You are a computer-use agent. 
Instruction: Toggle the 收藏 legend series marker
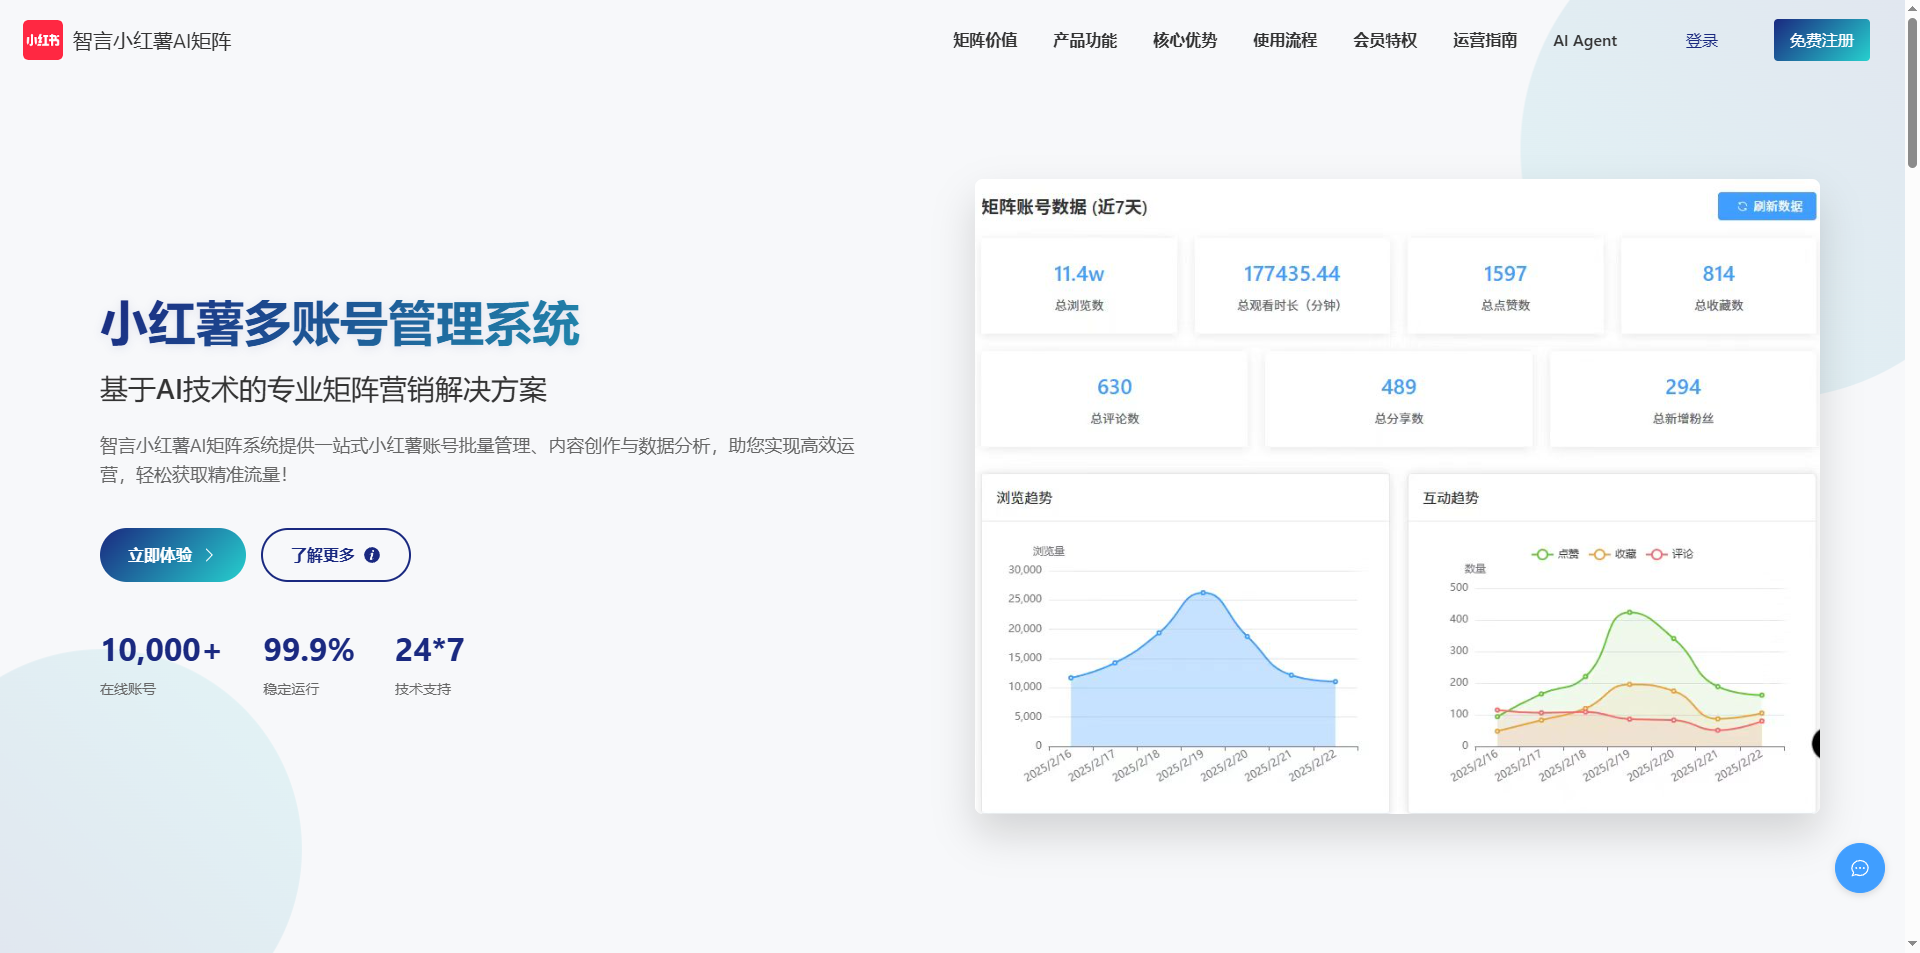click(1599, 554)
